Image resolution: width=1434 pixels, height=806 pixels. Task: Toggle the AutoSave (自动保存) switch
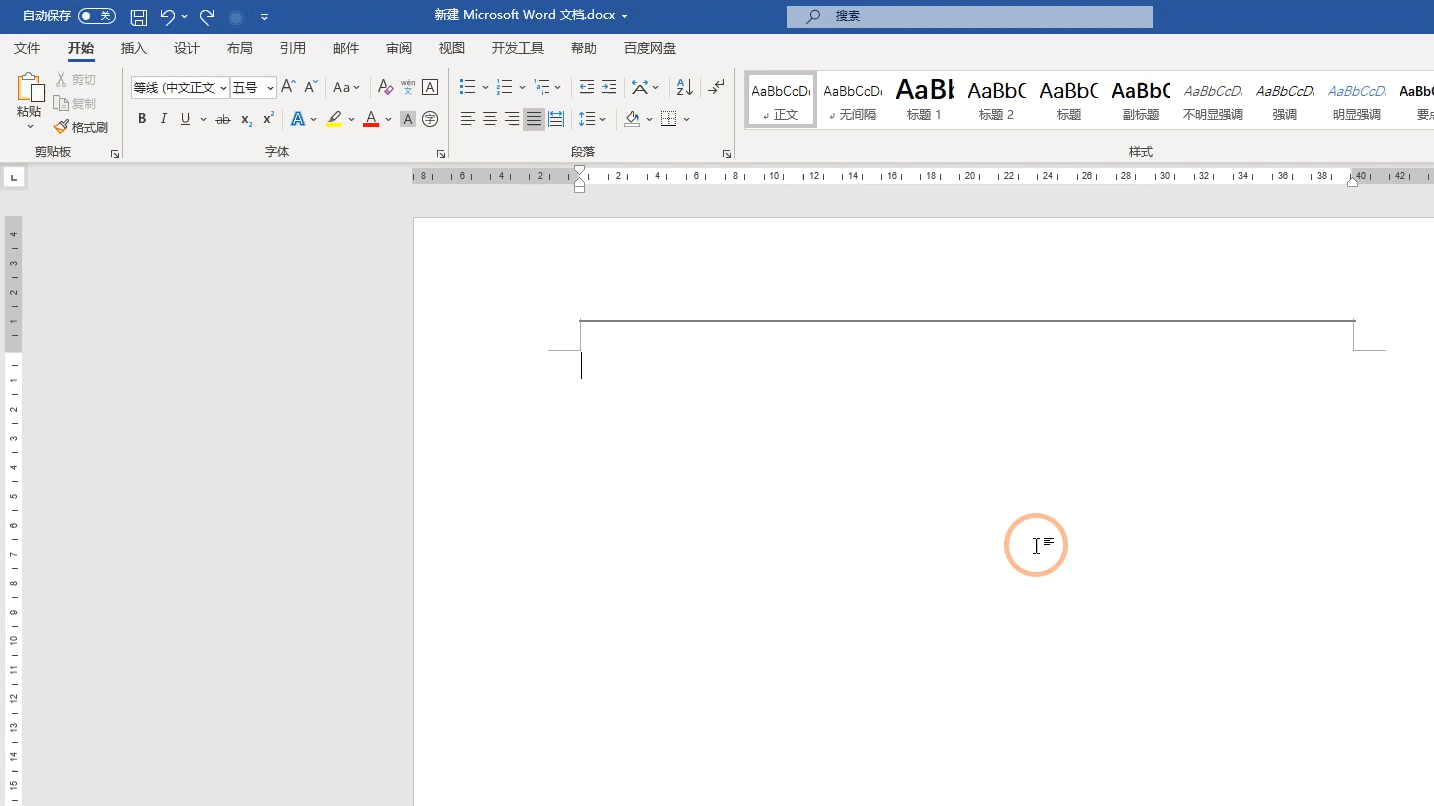tap(97, 16)
